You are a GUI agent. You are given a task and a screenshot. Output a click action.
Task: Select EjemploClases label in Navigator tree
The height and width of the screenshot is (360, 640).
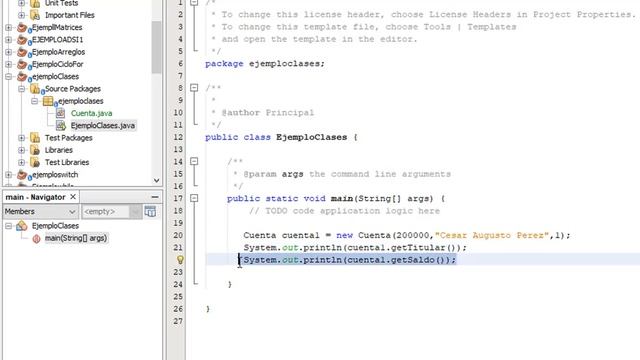pyautogui.click(x=55, y=226)
